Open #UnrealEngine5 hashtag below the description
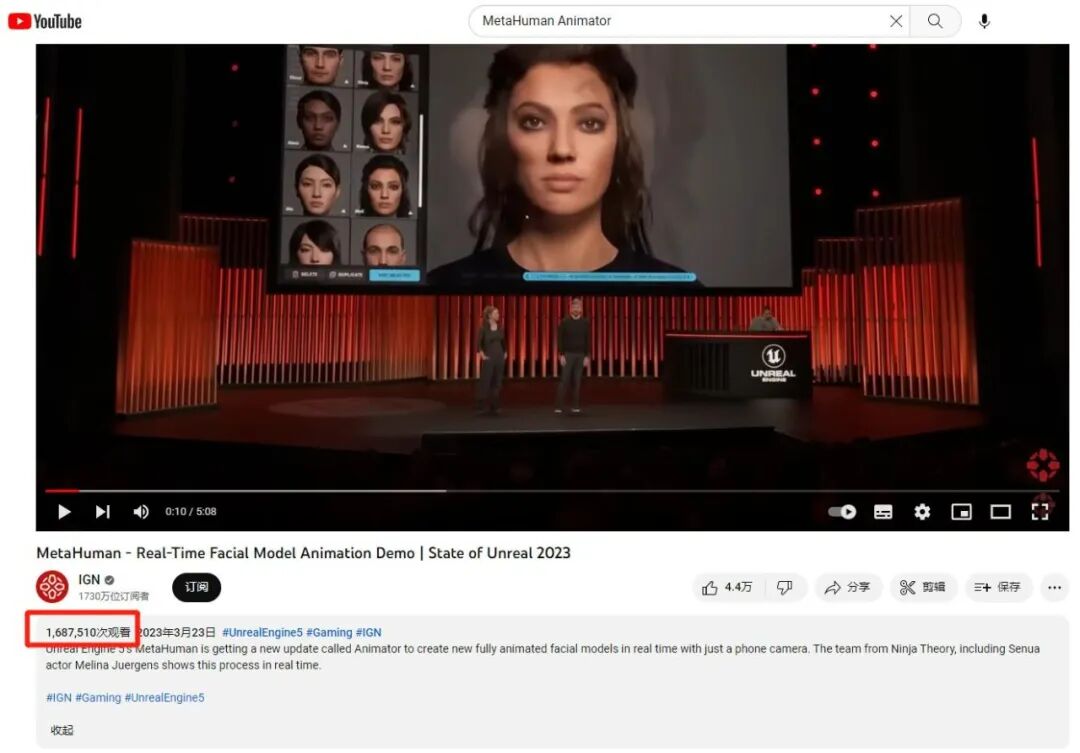Viewport: 1080px width, 753px height. point(165,698)
